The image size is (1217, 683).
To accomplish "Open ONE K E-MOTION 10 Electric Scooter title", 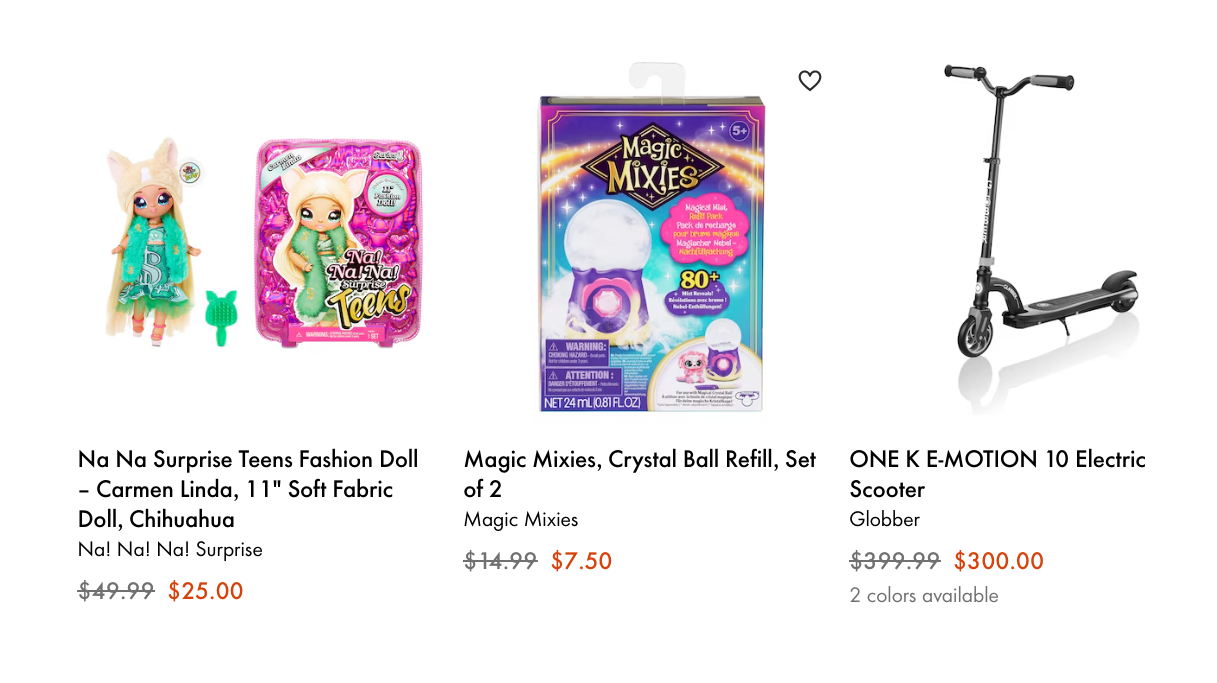I will point(997,474).
